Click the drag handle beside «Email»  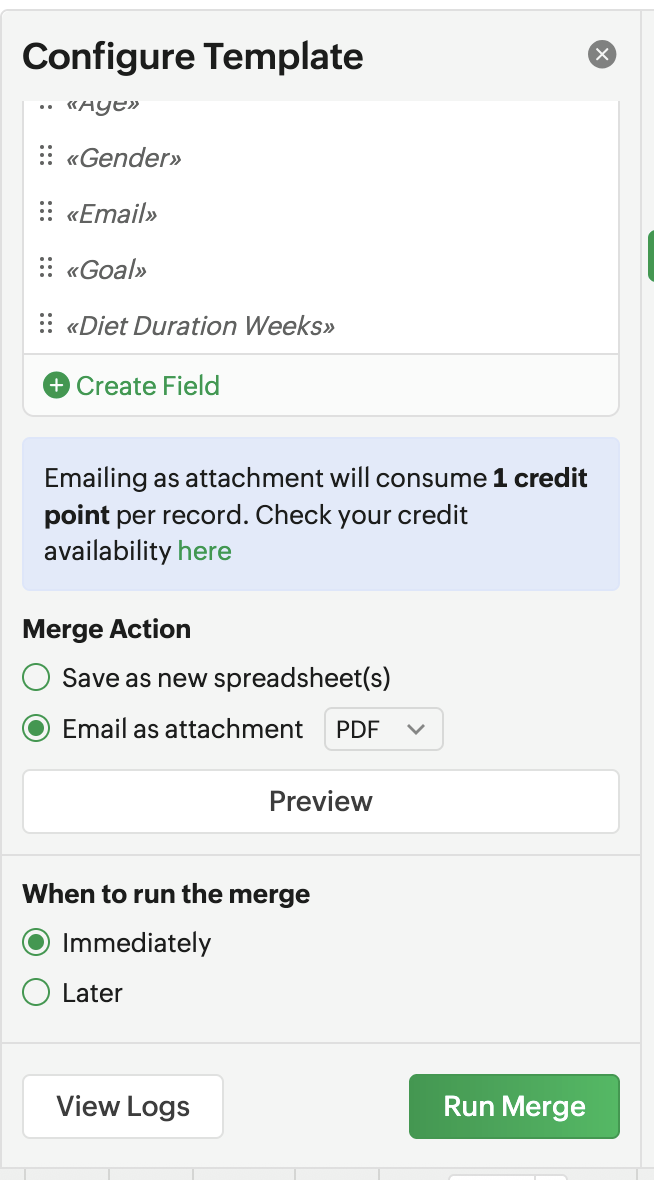(x=46, y=211)
